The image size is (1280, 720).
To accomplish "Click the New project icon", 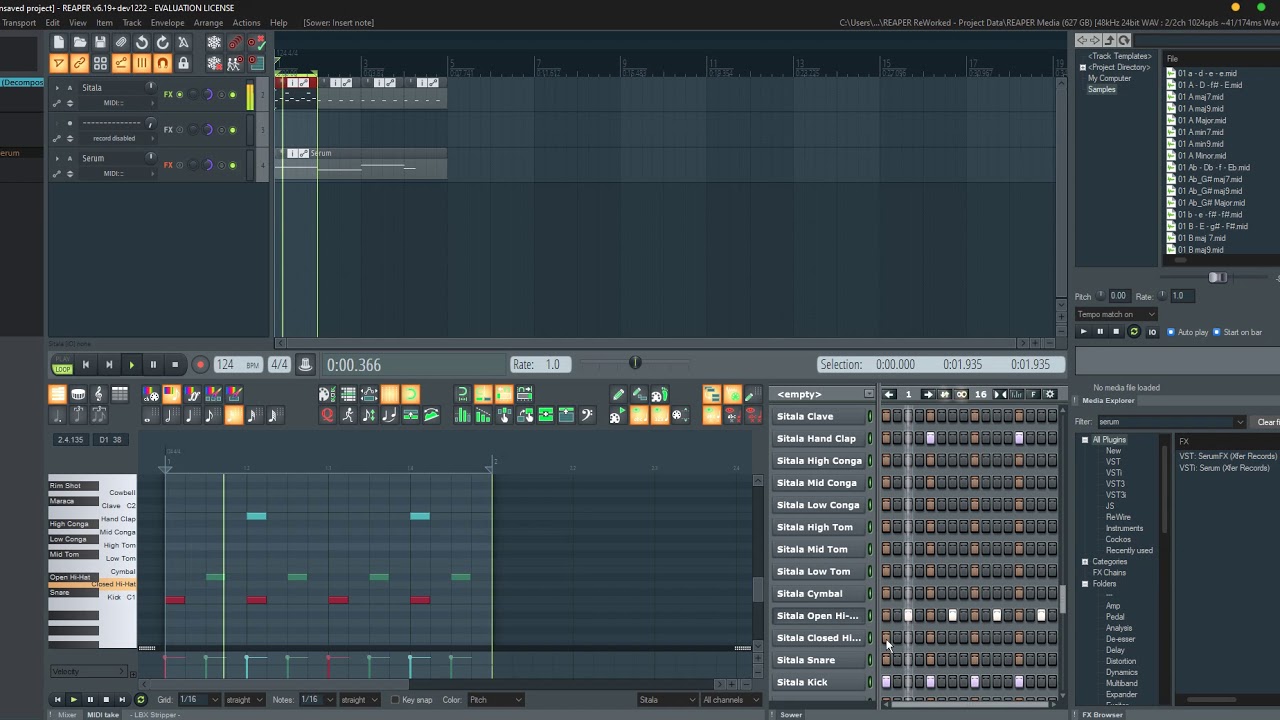I will 58,42.
